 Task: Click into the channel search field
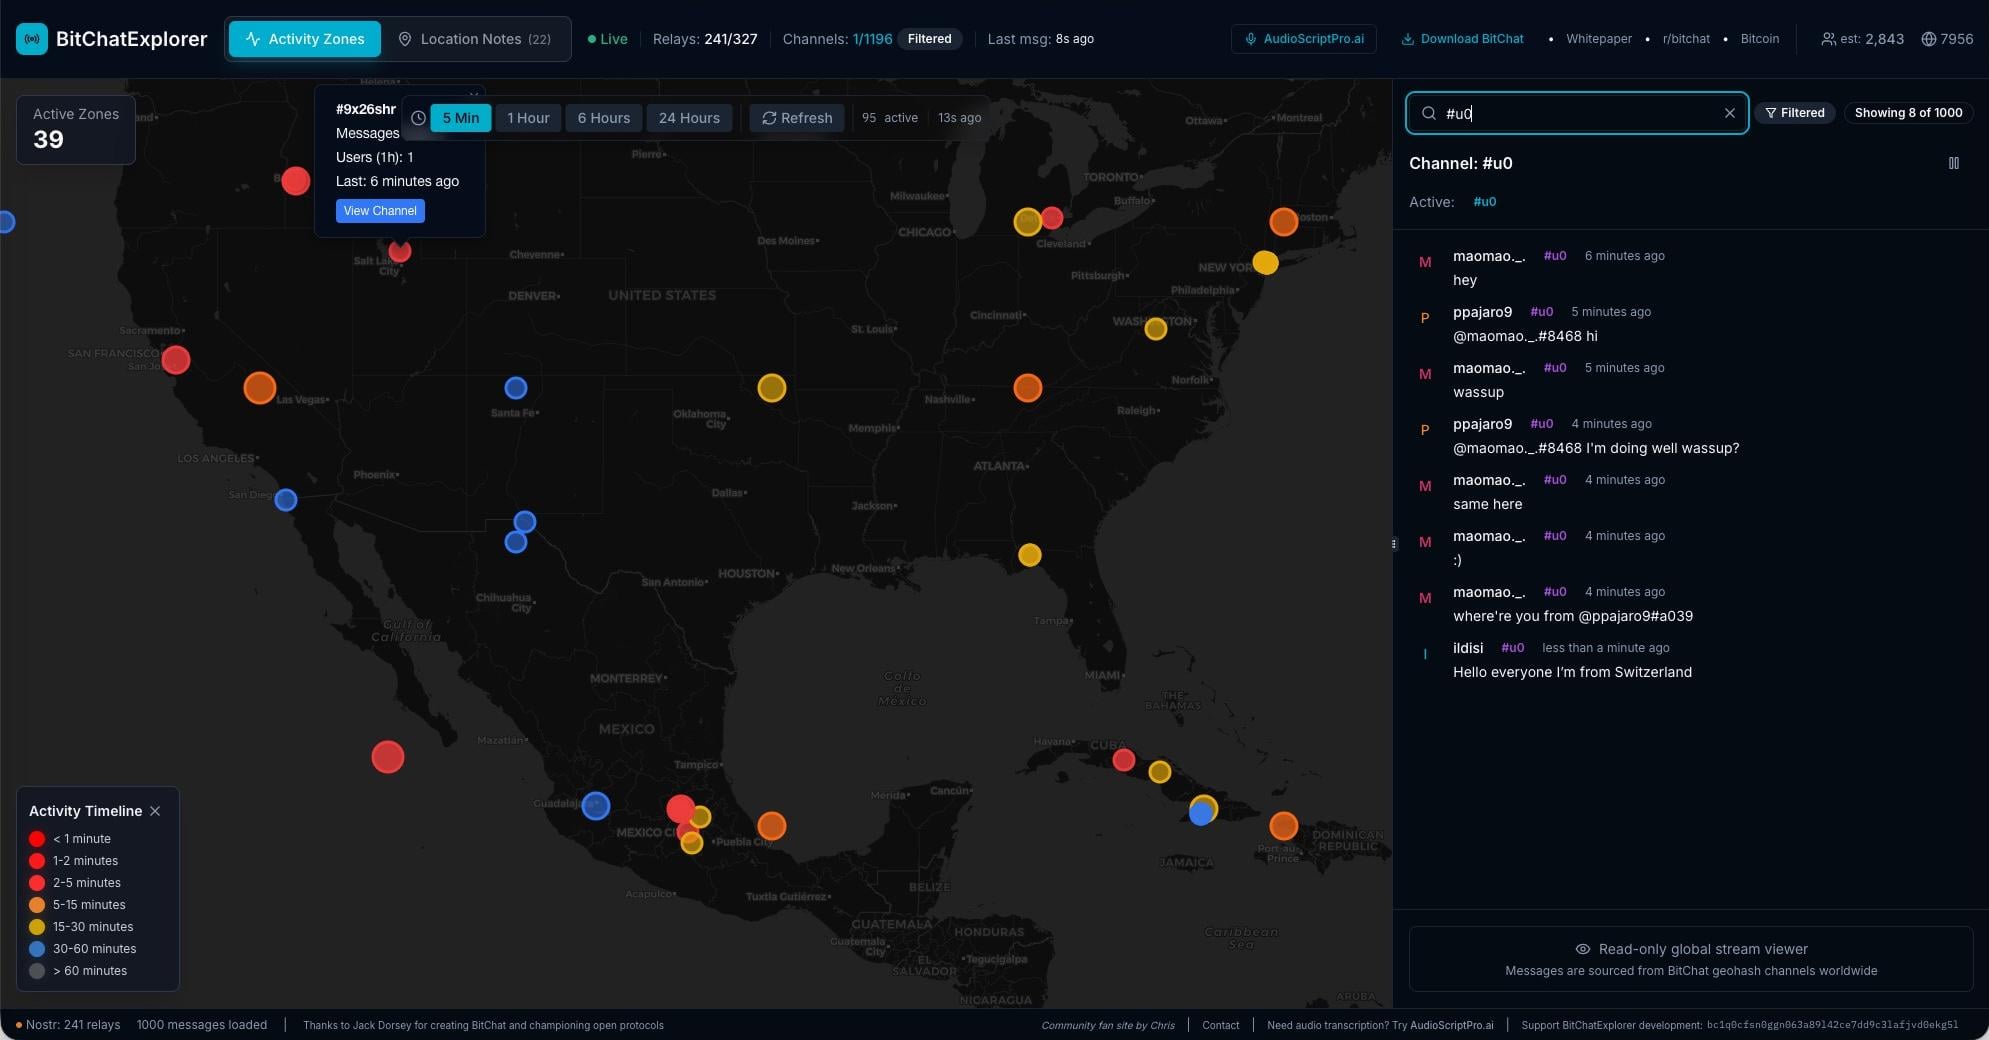pyautogui.click(x=1580, y=113)
